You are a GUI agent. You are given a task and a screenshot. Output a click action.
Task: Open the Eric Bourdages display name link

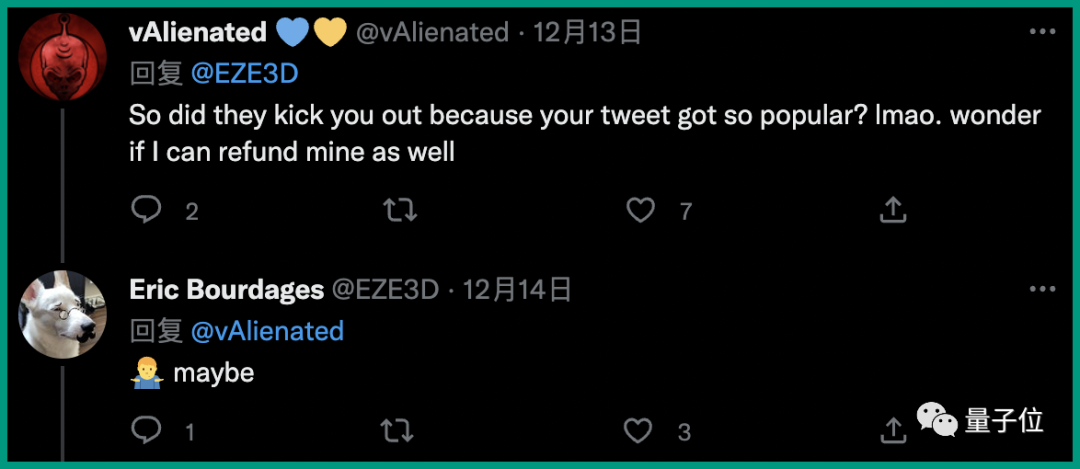point(227,290)
